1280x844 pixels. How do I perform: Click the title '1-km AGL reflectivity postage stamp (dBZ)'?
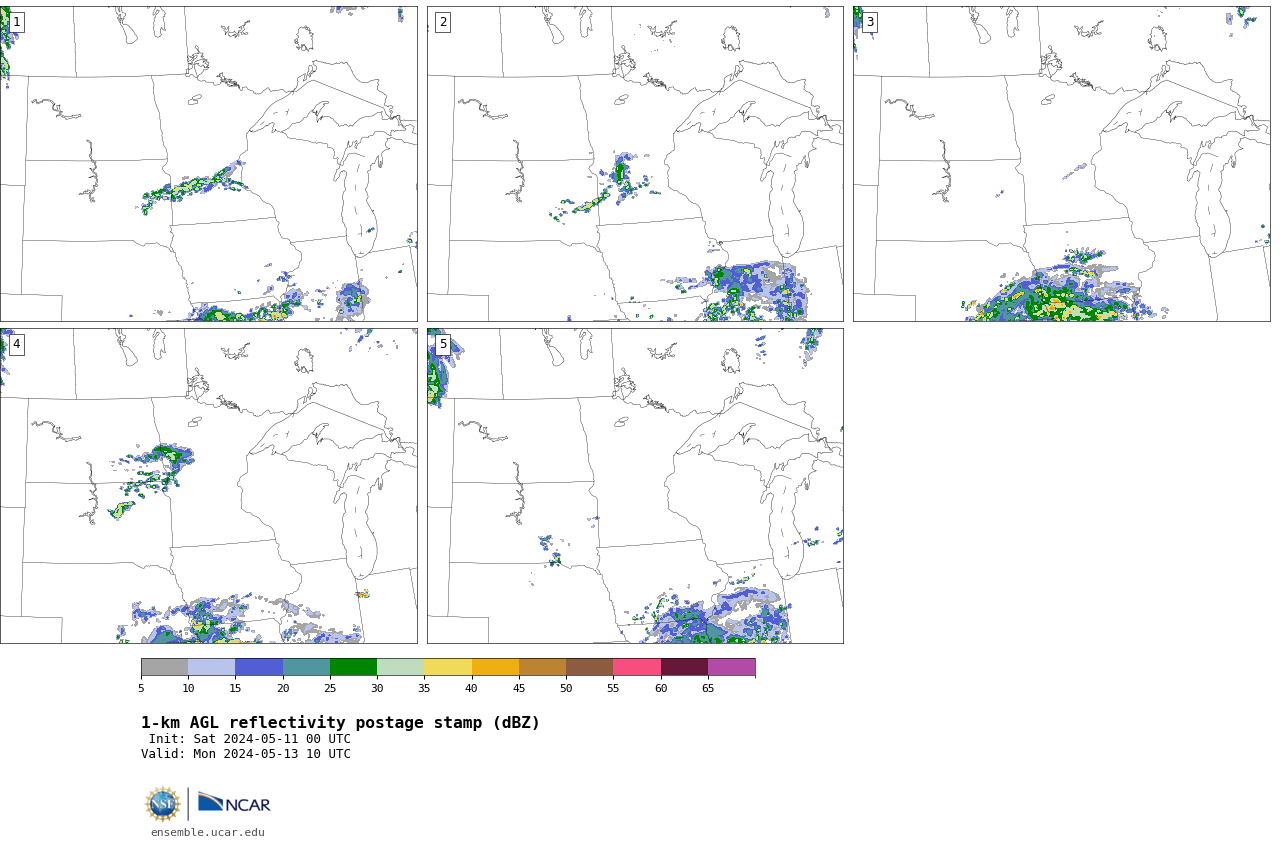tap(340, 723)
